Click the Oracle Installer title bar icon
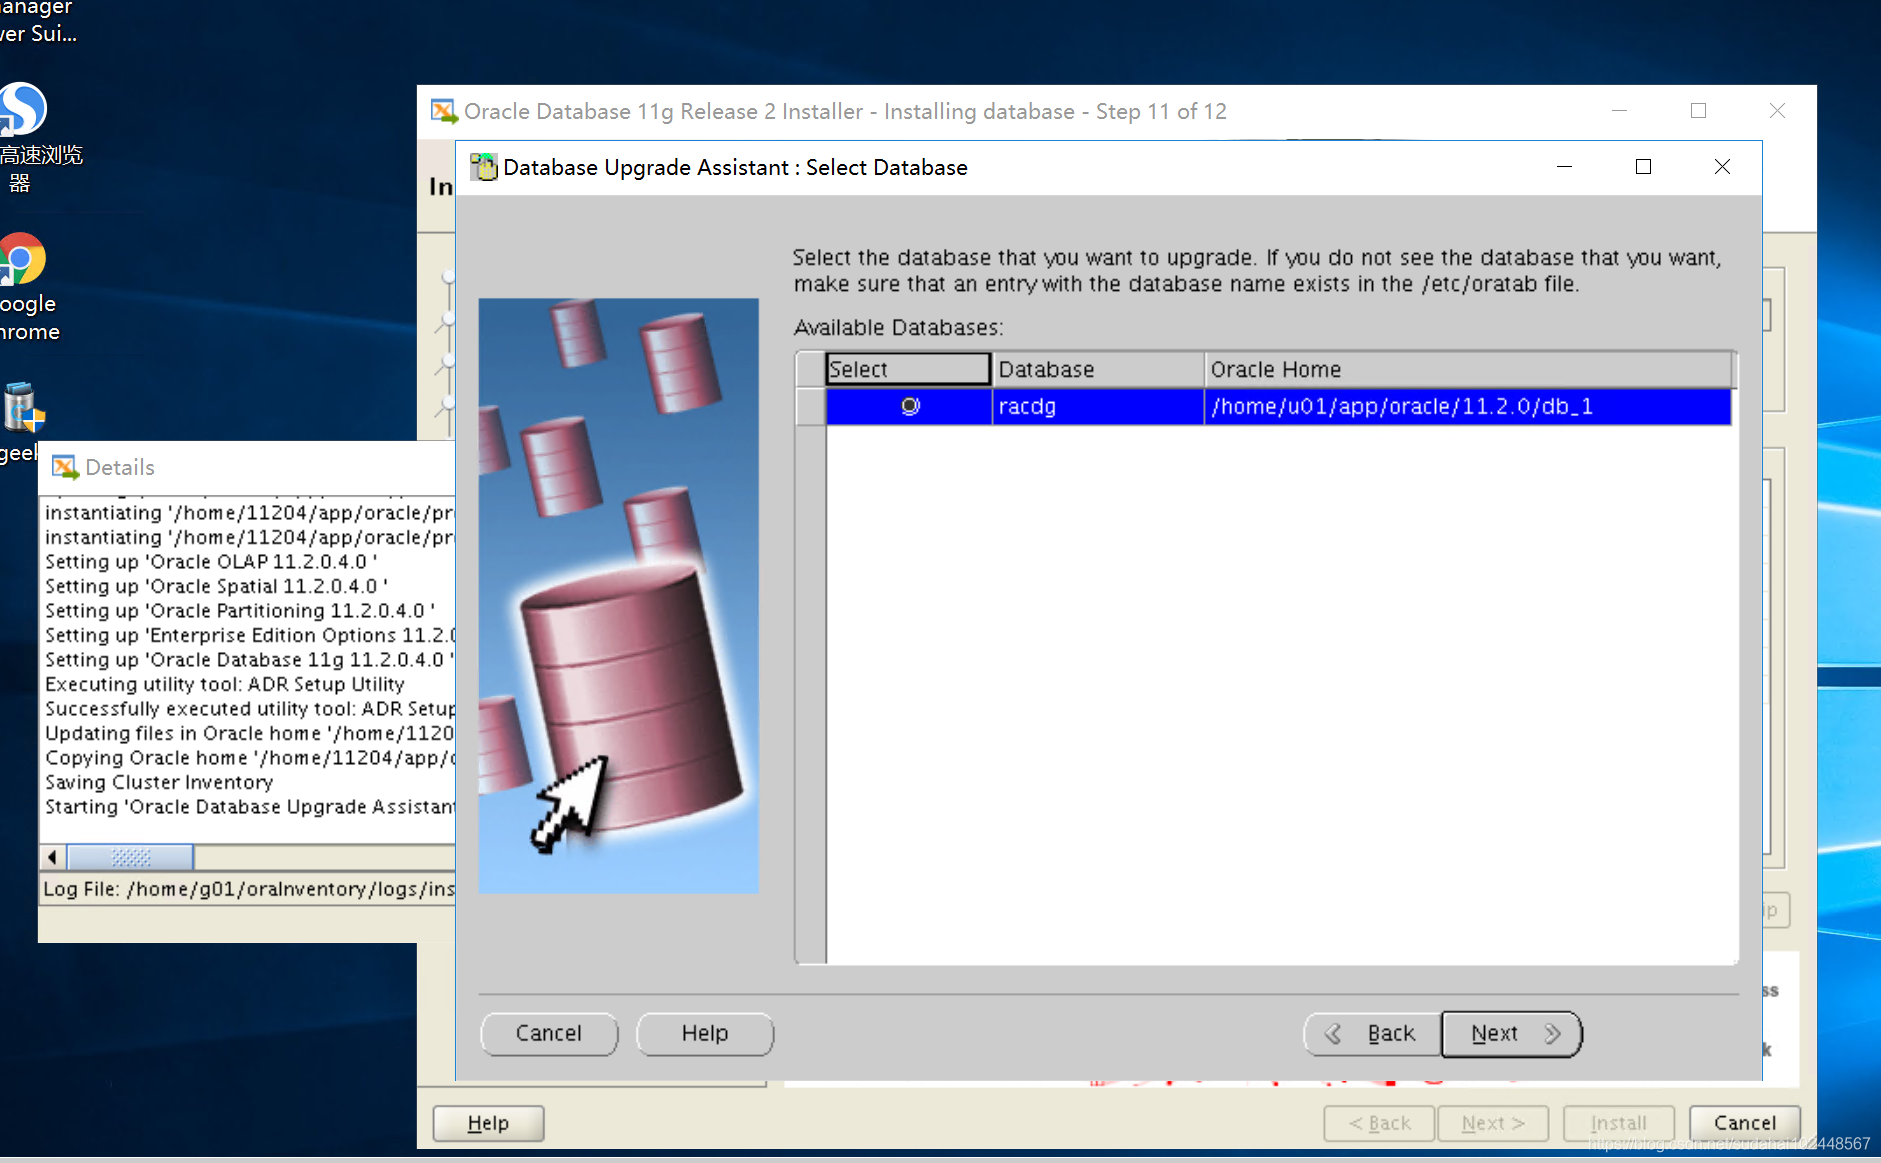 click(443, 111)
